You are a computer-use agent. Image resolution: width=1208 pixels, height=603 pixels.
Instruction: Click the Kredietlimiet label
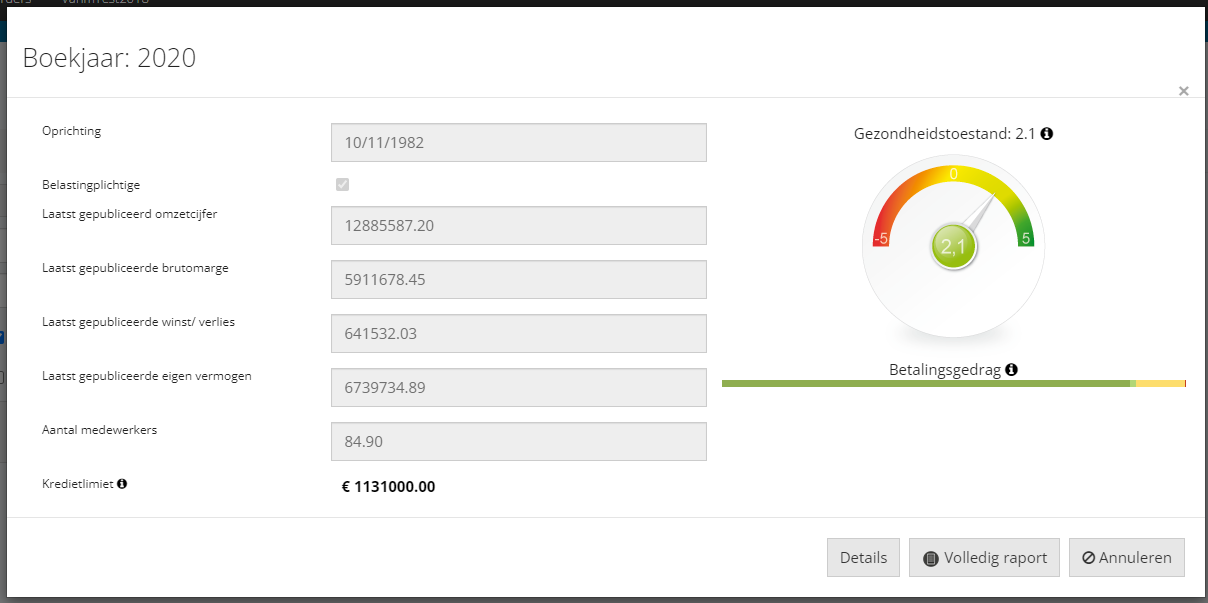78,484
